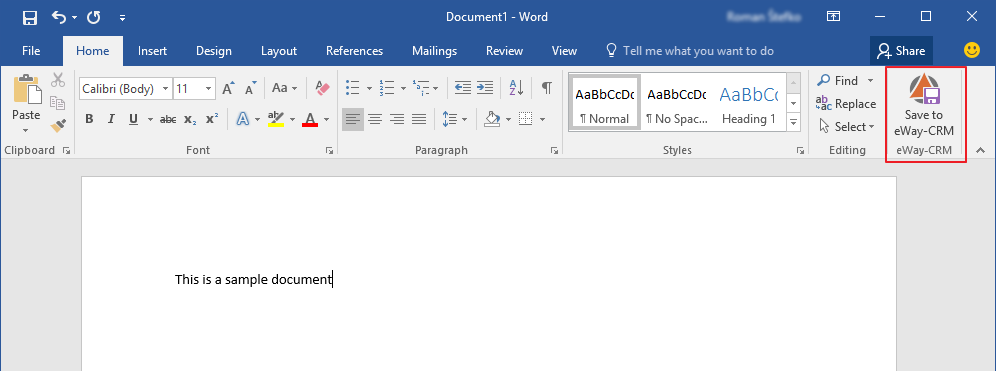Open the Styles pane launcher
This screenshot has width=996, height=371.
coord(800,151)
